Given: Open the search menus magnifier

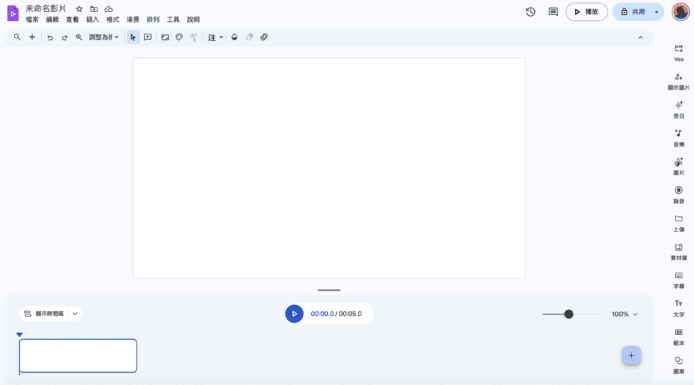Looking at the screenshot, I should point(17,37).
